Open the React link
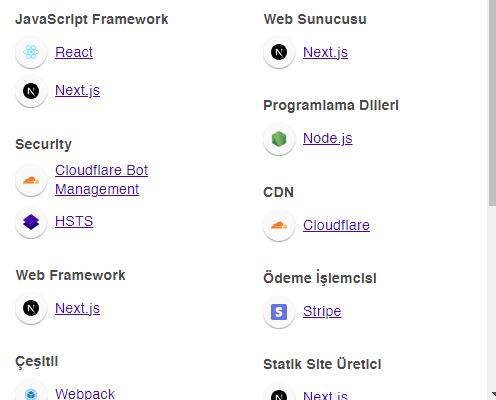The image size is (496, 400). click(74, 52)
